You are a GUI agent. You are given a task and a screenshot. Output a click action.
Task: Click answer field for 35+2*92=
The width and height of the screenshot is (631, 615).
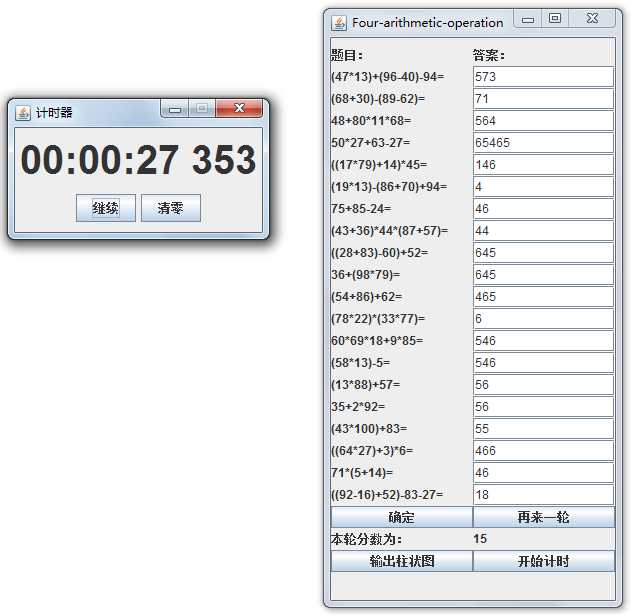pos(543,407)
